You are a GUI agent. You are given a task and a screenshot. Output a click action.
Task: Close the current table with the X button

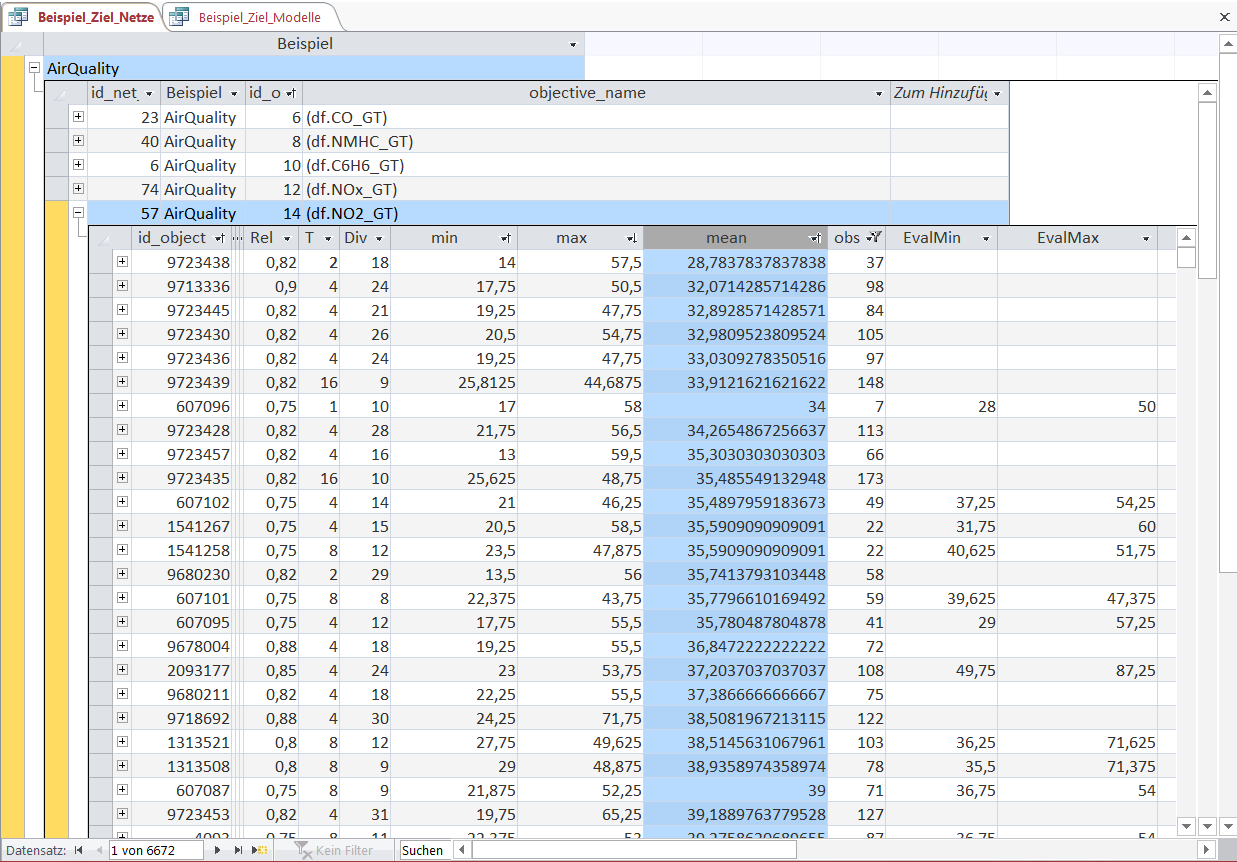point(1225,17)
